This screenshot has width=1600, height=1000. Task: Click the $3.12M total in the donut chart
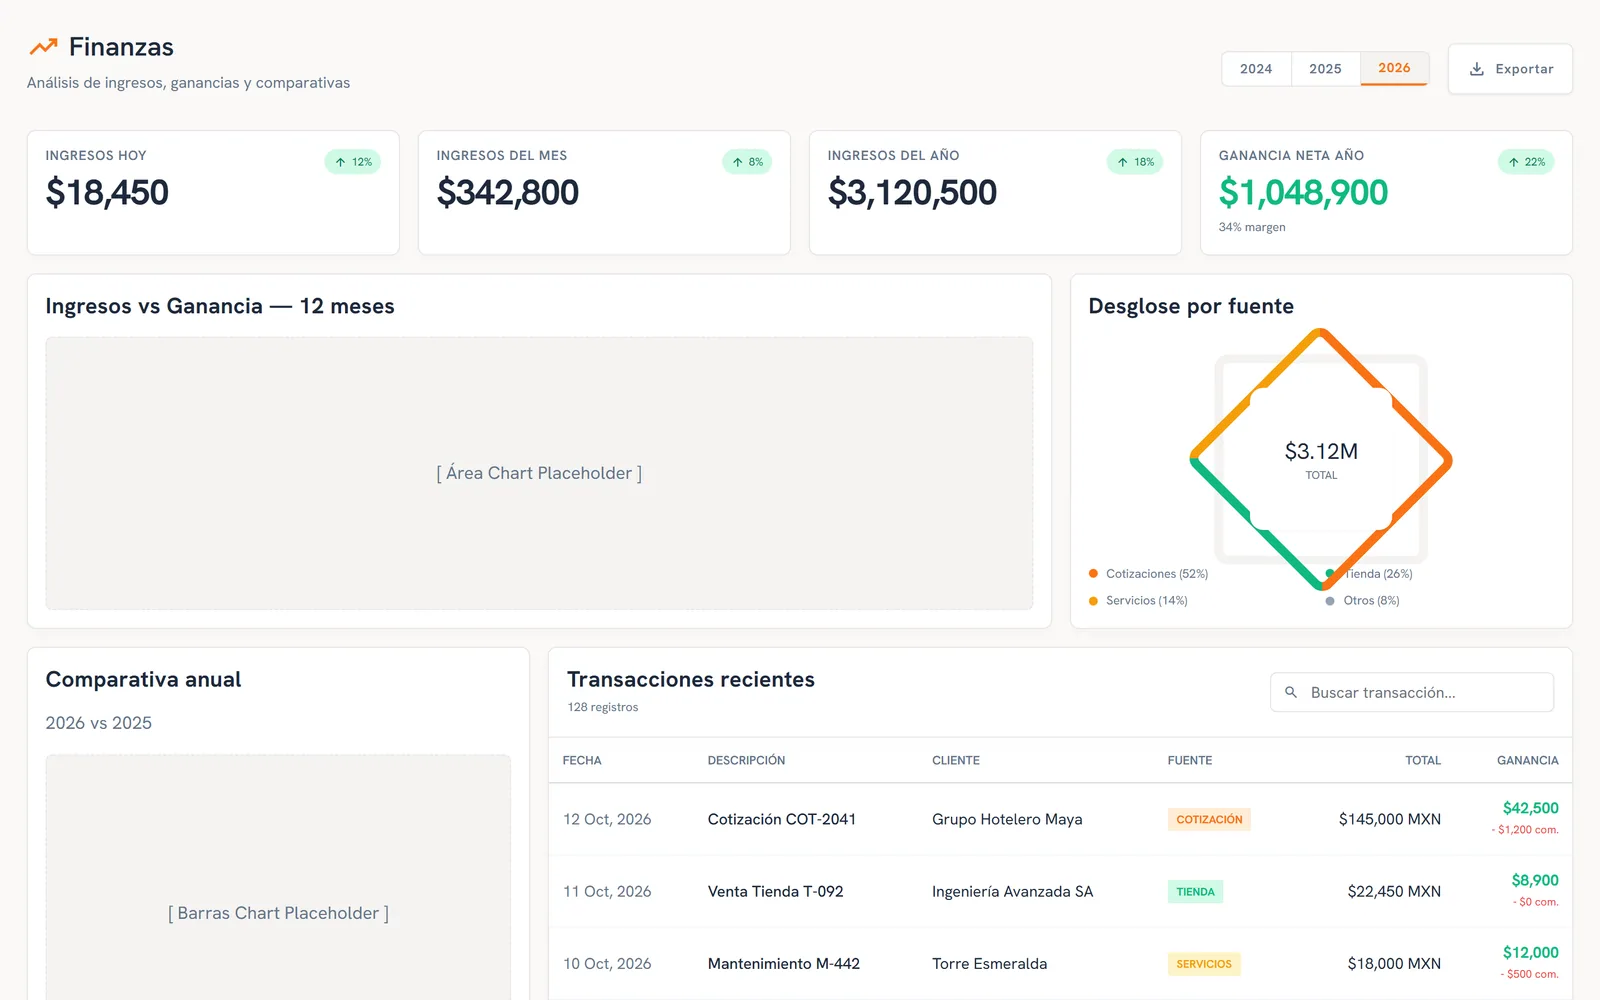click(1321, 452)
